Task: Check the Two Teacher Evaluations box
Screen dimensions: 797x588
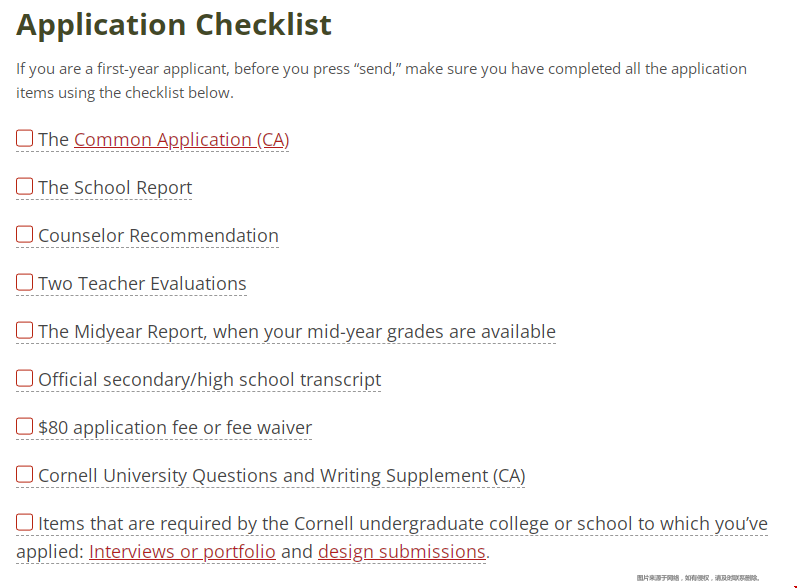Action: 24,283
